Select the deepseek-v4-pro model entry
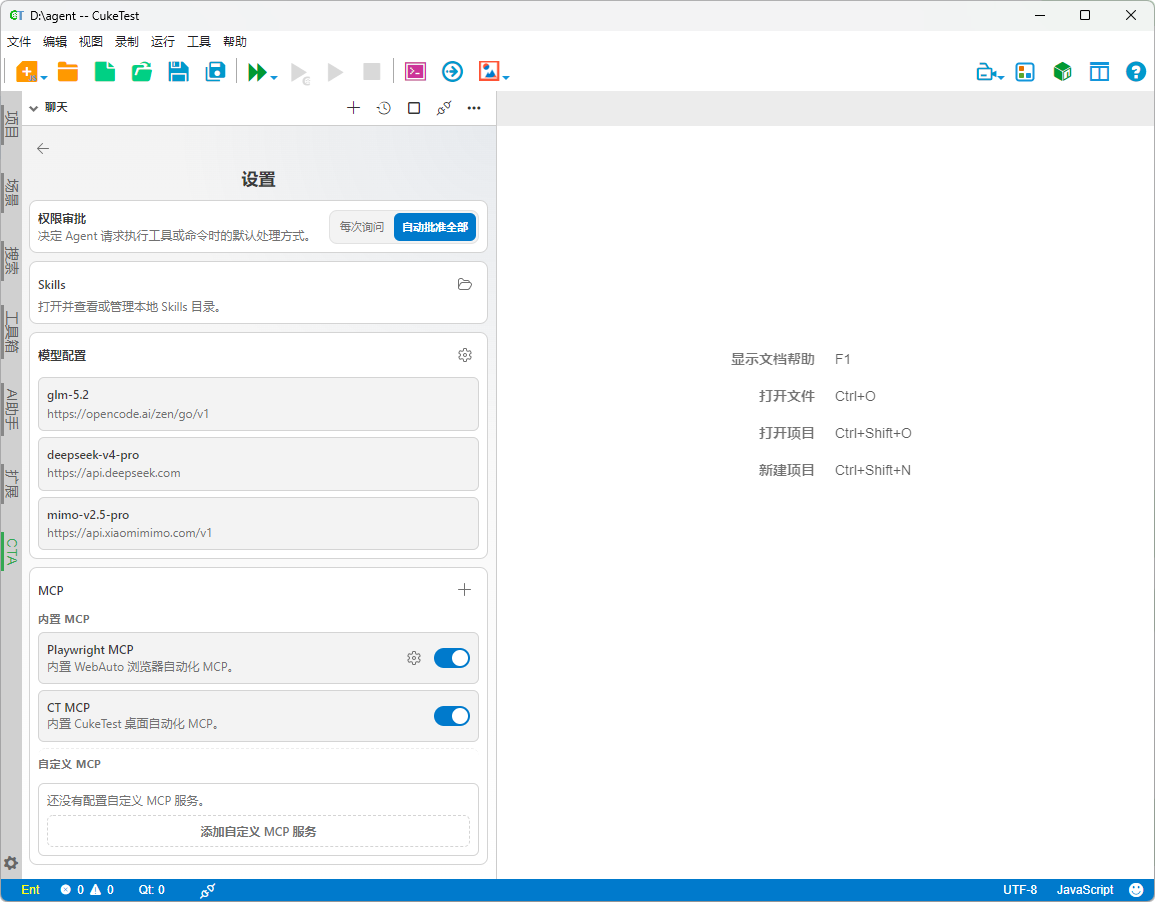The height and width of the screenshot is (902, 1155). (259, 464)
